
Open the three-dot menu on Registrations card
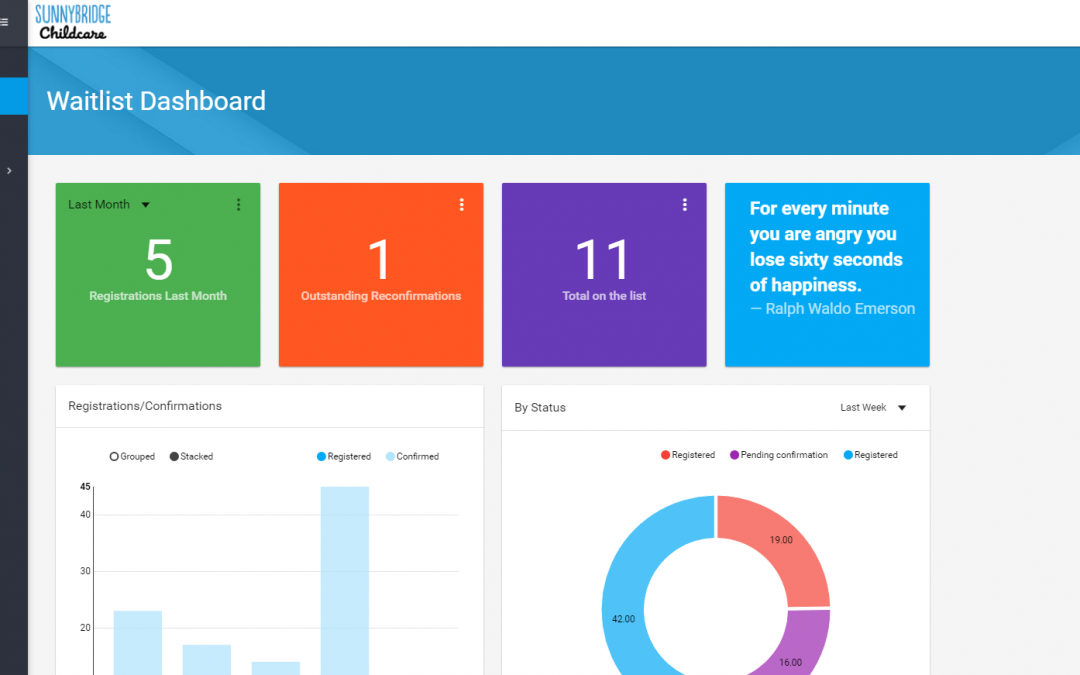tap(238, 205)
